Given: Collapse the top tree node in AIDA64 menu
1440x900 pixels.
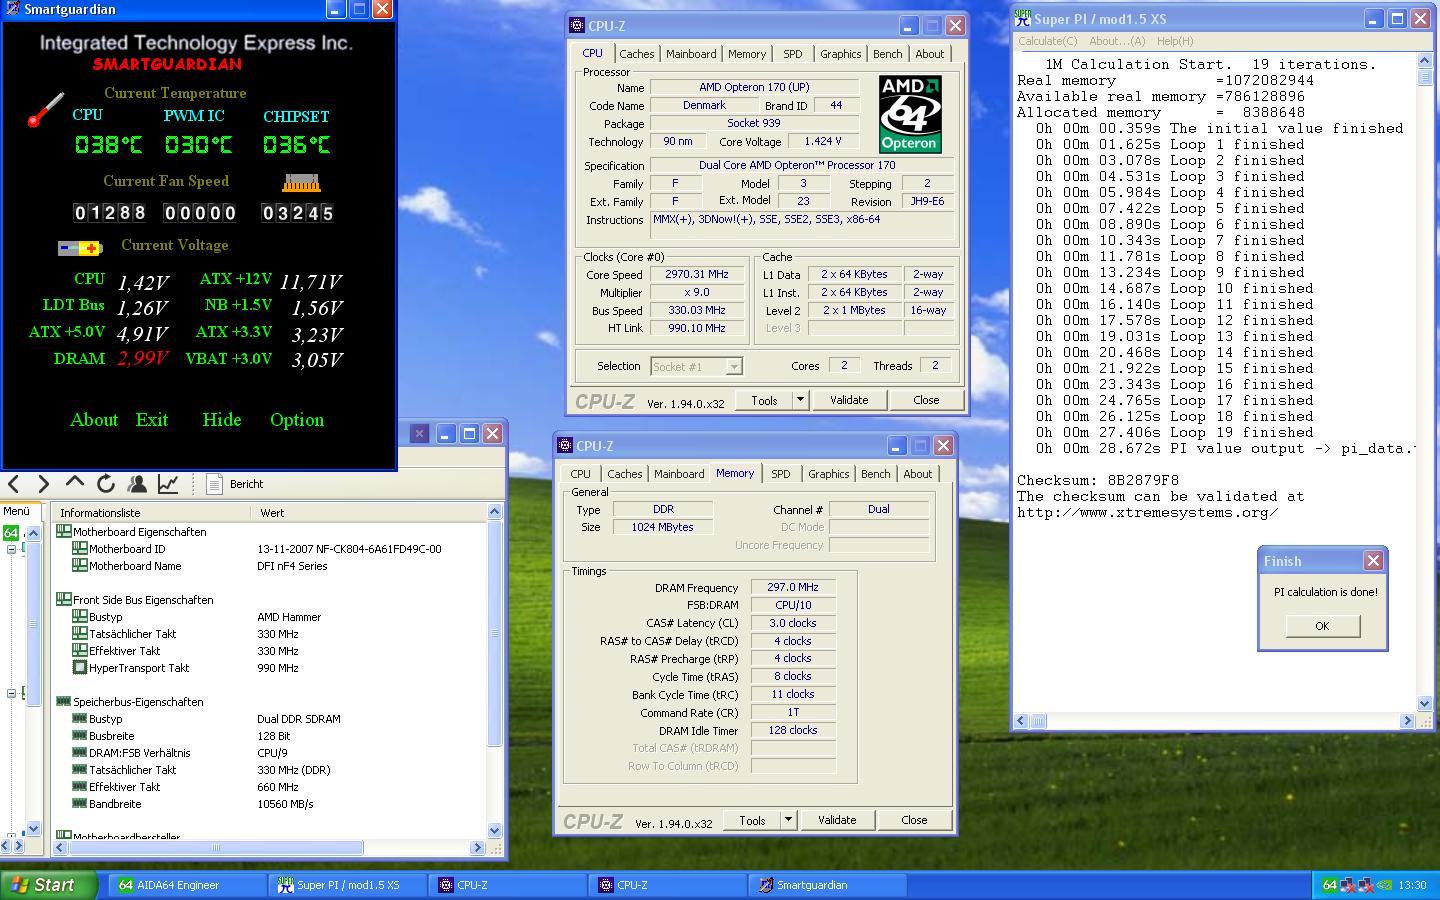Looking at the screenshot, I should (x=11, y=548).
